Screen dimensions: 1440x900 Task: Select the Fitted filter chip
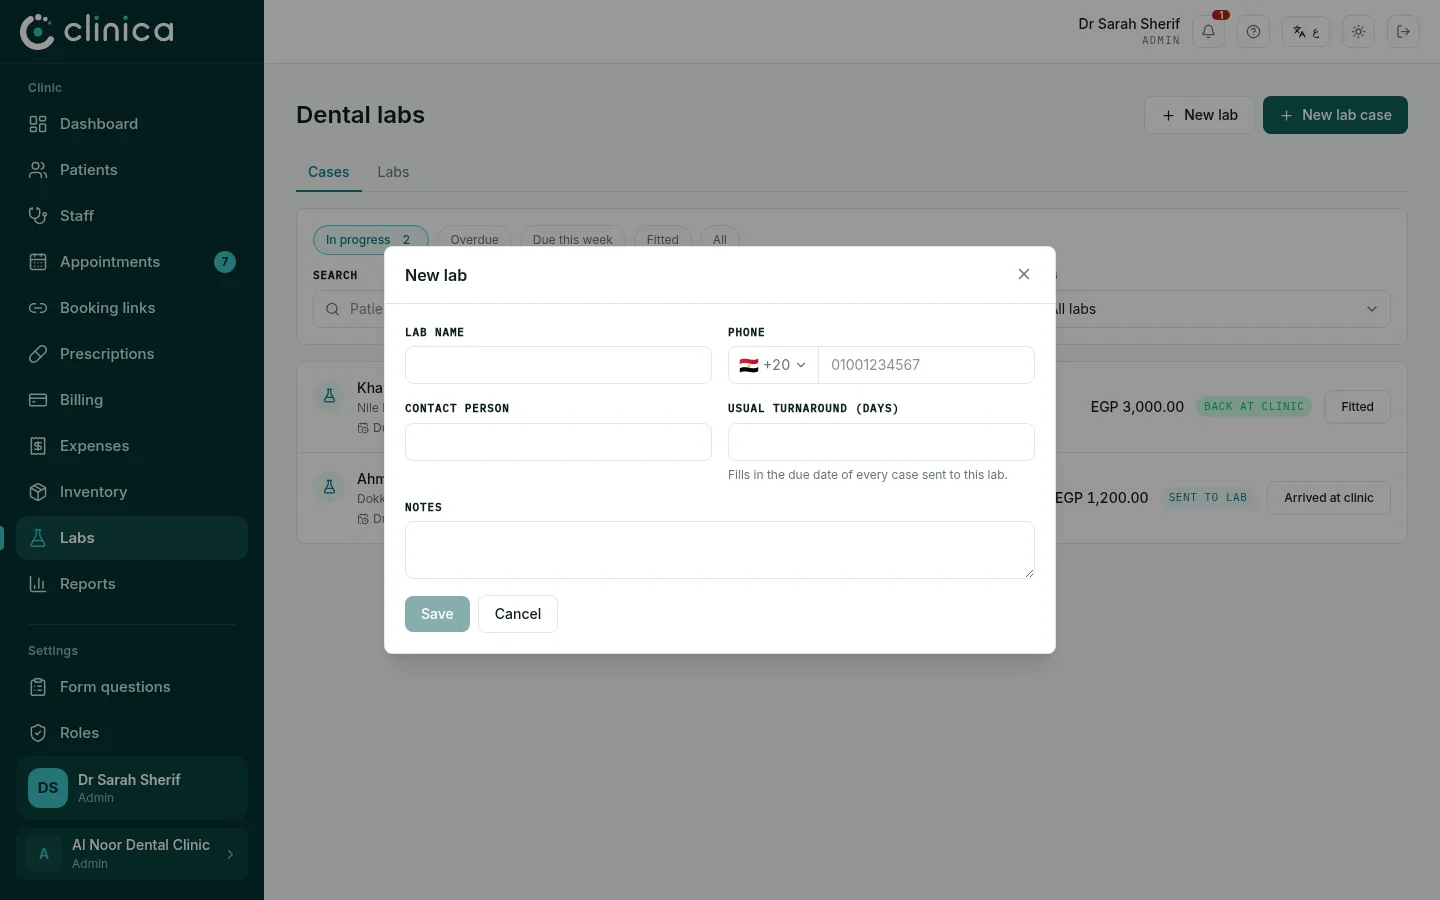662,239
